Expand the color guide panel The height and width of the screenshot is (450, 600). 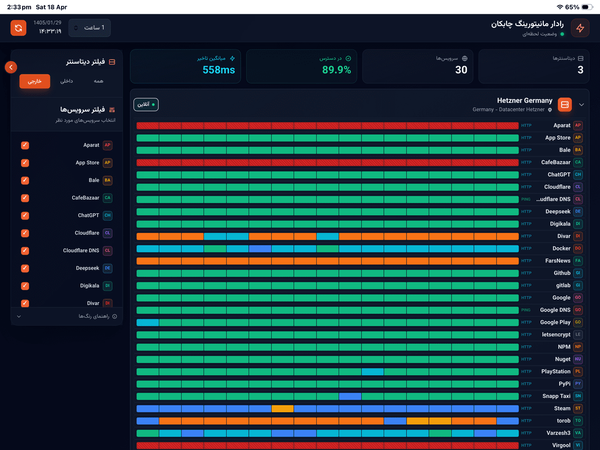[x=67, y=316]
